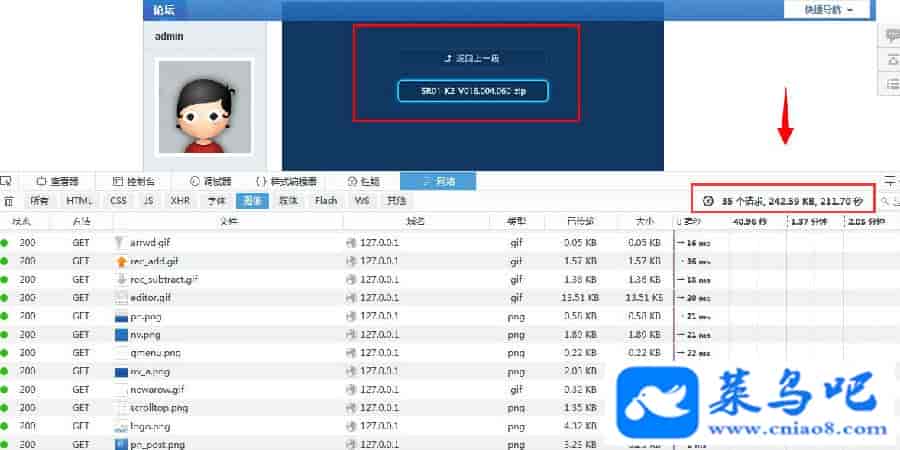
Task: Toggle the JS request filter
Action: 149,201
